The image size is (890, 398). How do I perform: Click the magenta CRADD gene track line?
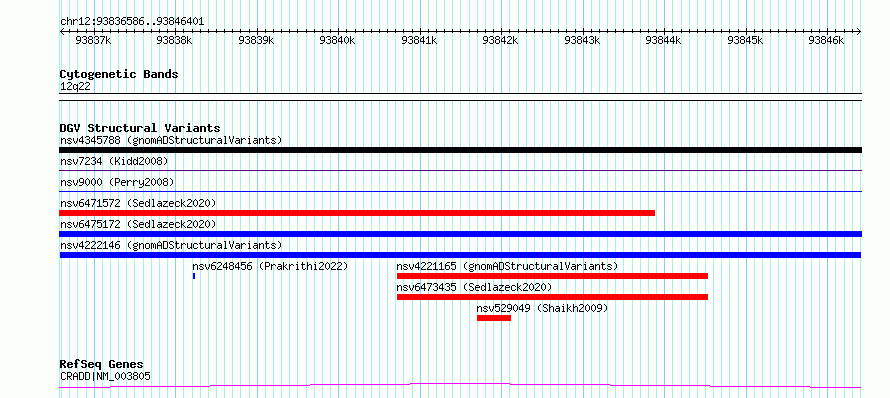tap(460, 386)
